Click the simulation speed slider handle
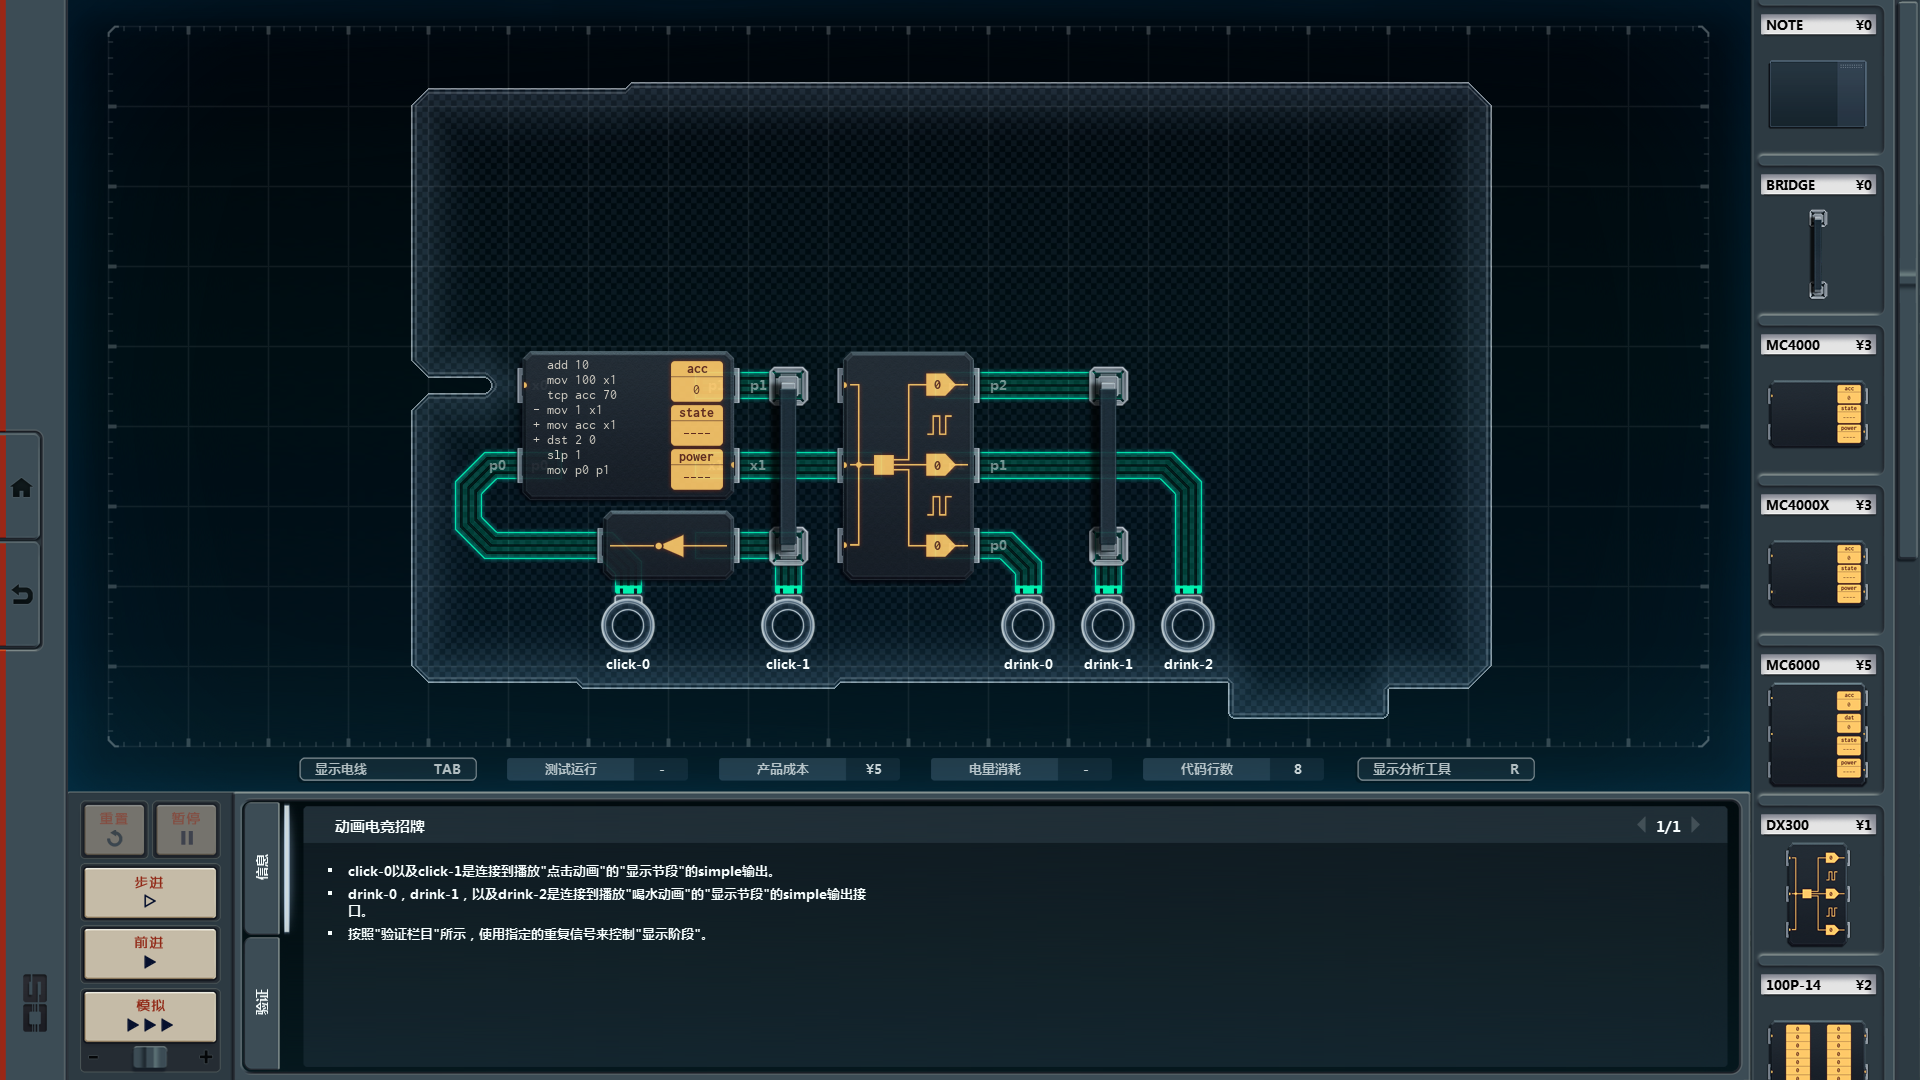1920x1080 pixels. (150, 1057)
